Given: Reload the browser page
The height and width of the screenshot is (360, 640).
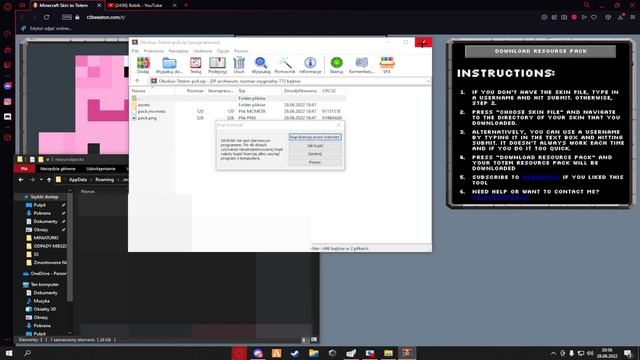Looking at the screenshot, I should click(x=47, y=17).
